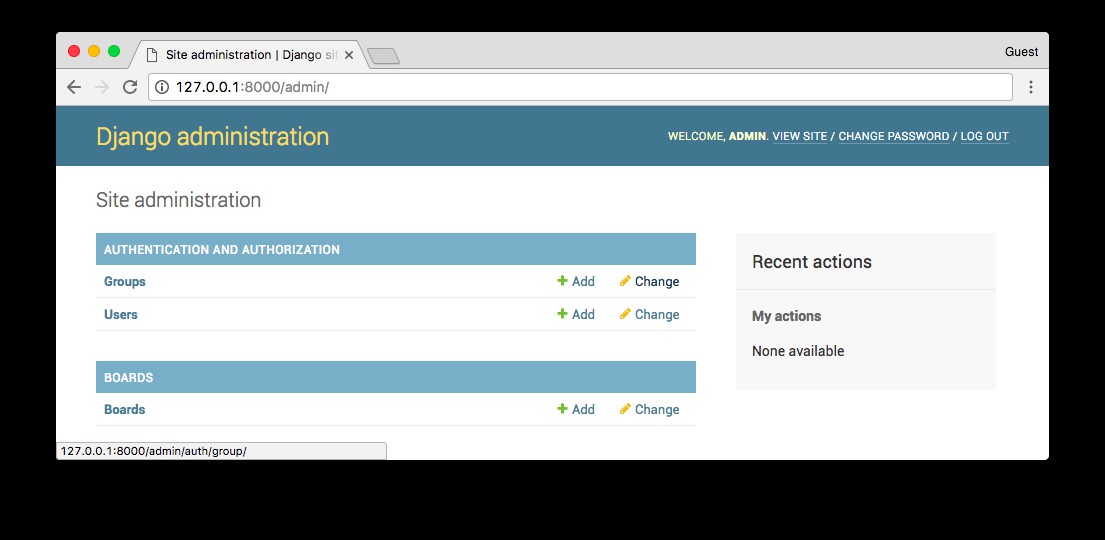Viewport: 1105px width, 540px height.
Task: Click the page document icon on the tab
Action: (152, 55)
